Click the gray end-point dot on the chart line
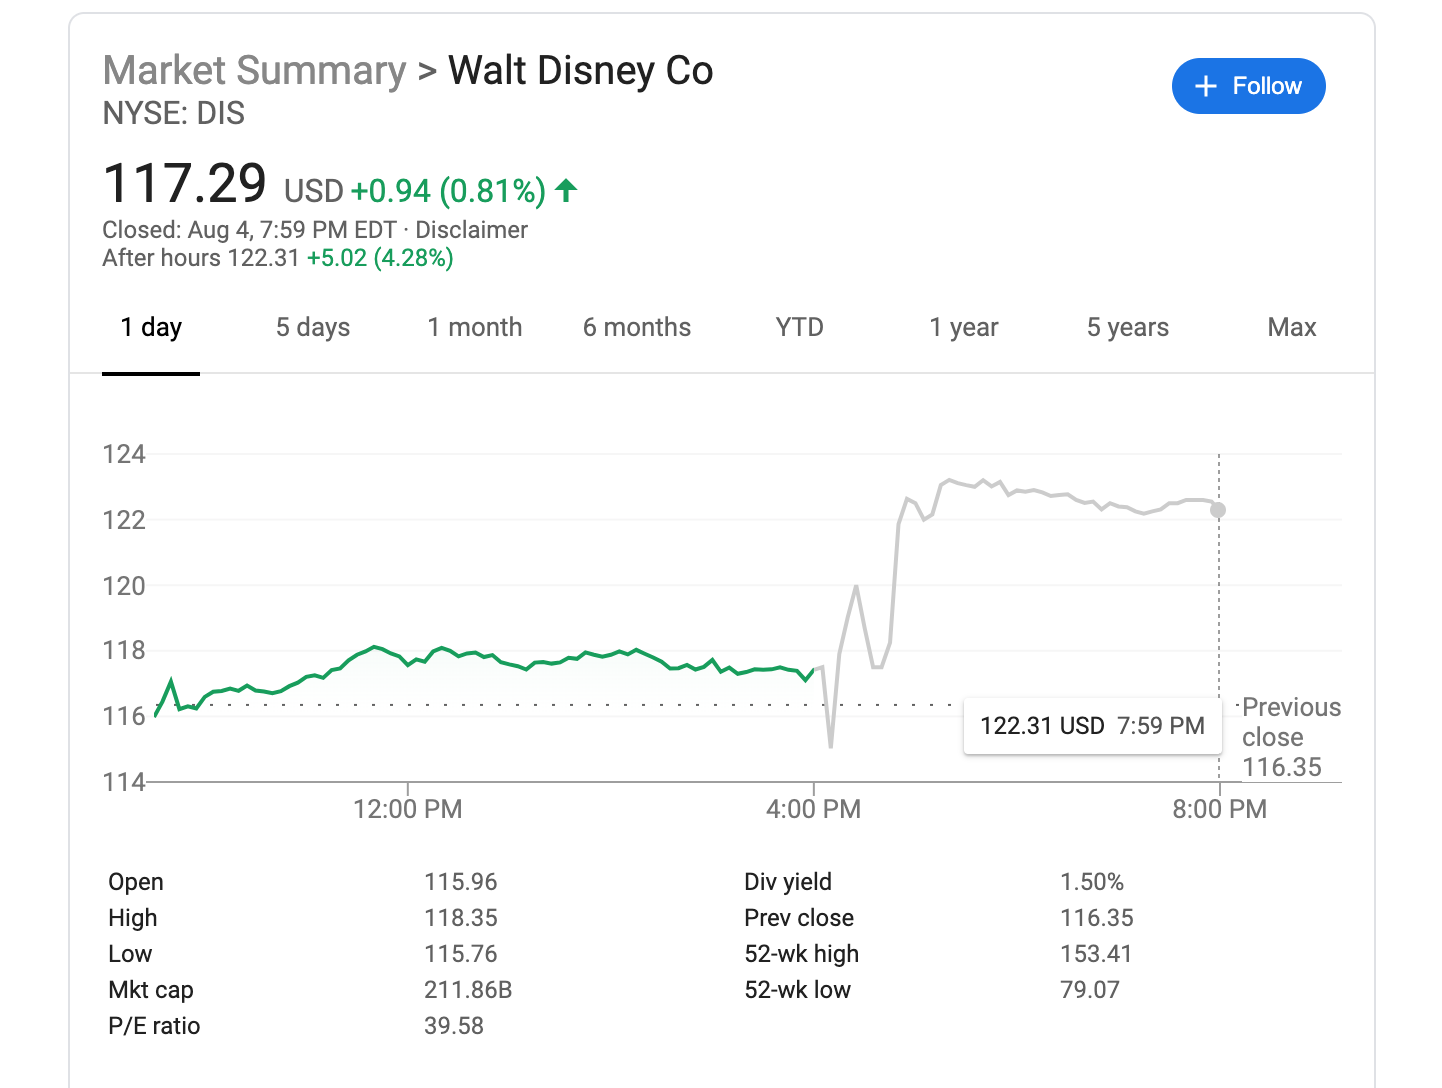Image resolution: width=1442 pixels, height=1088 pixels. [1218, 510]
